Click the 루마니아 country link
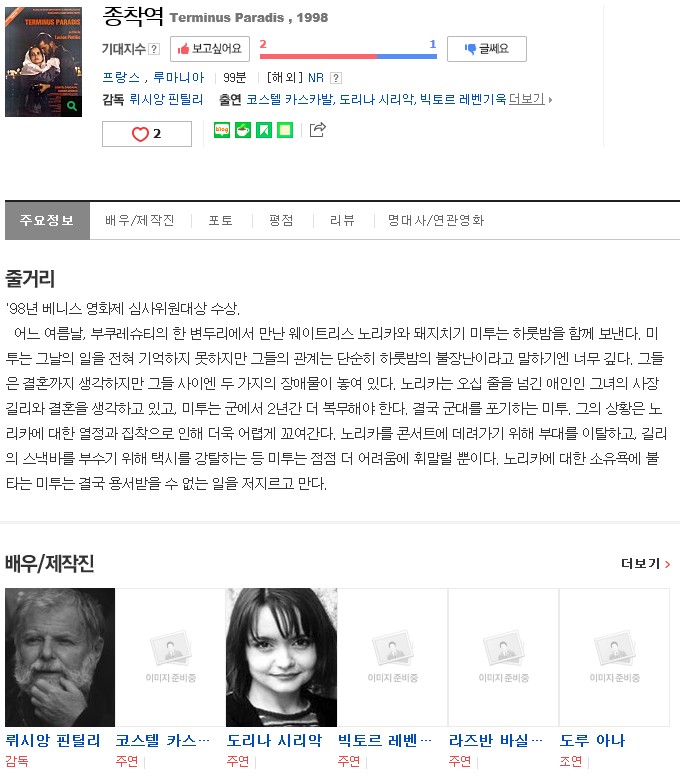This screenshot has height=777, width=680. point(179,77)
